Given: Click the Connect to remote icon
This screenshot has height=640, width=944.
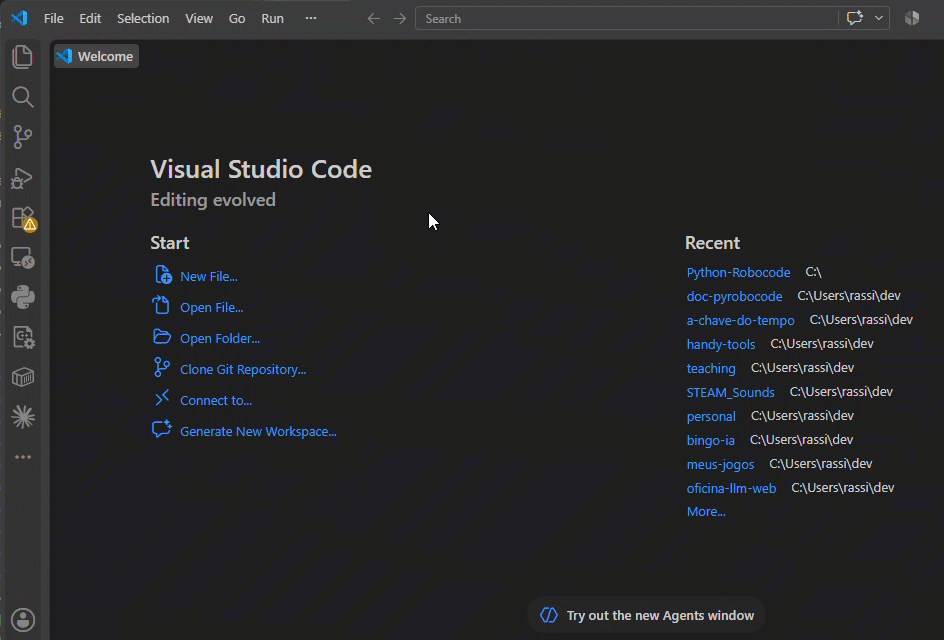Looking at the screenshot, I should (162, 398).
